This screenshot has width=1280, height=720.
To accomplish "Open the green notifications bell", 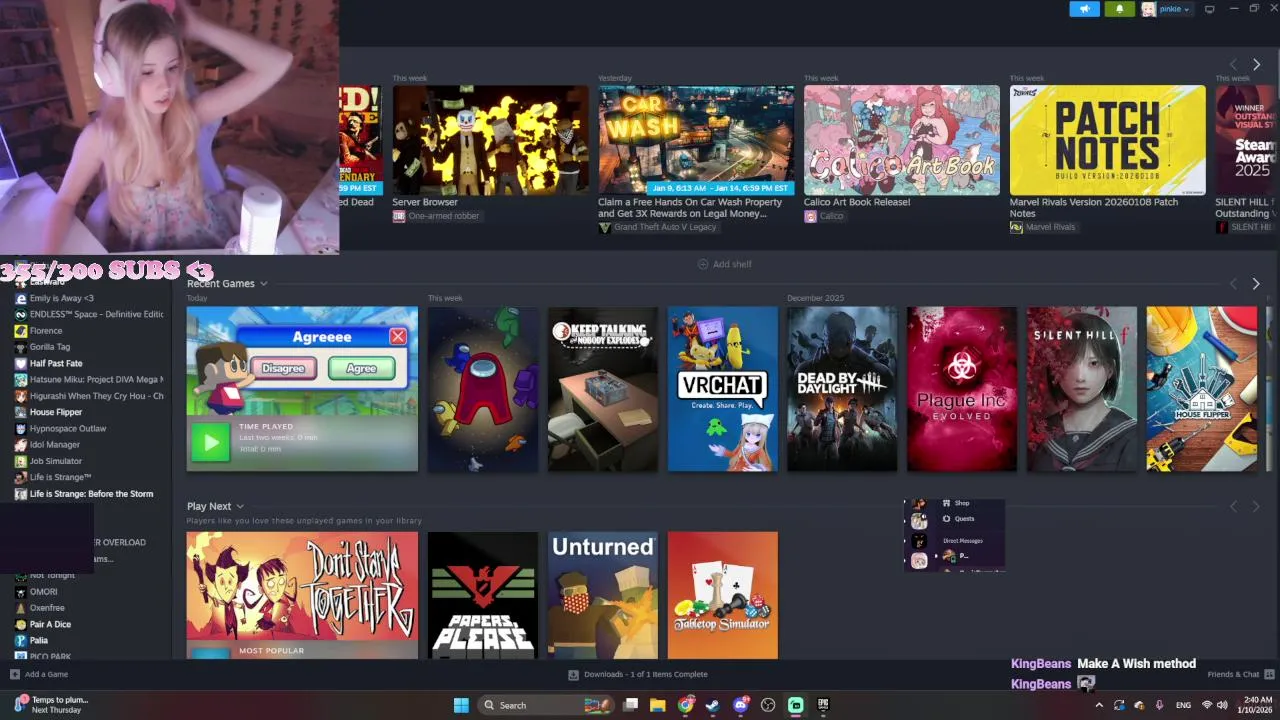I will point(1119,9).
